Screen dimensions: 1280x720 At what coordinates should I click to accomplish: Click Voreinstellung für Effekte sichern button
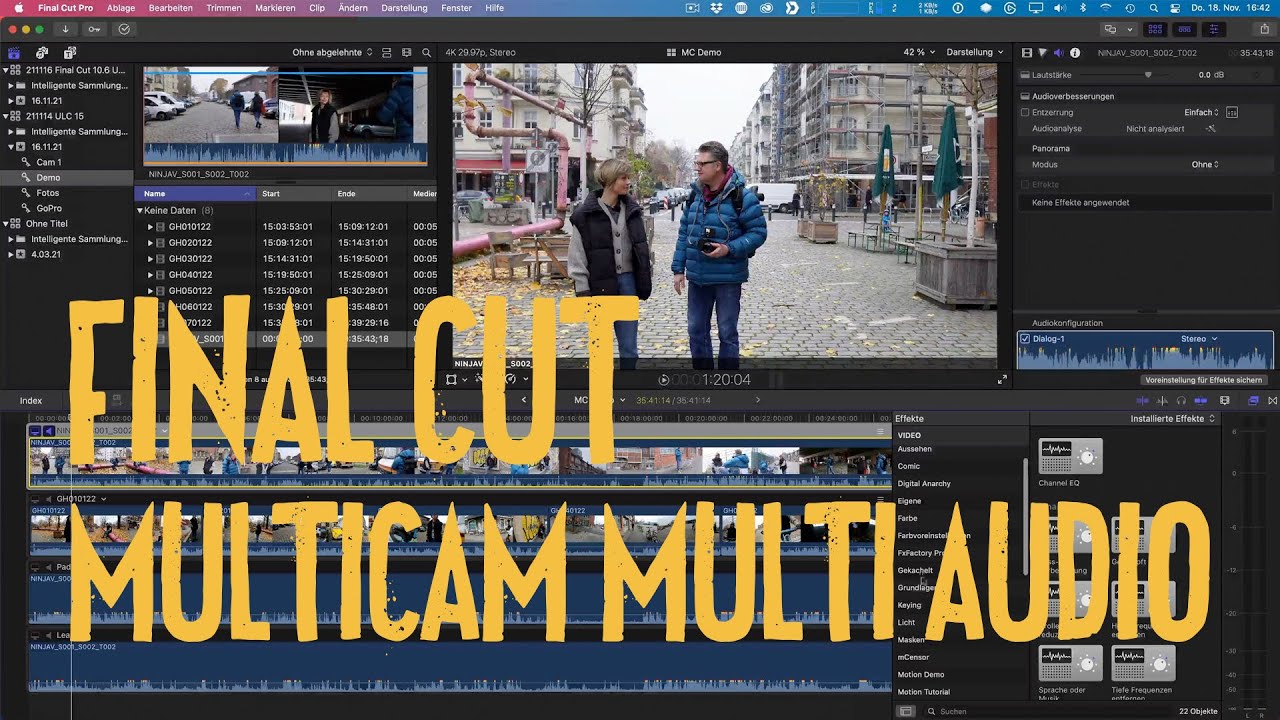click(x=1203, y=380)
